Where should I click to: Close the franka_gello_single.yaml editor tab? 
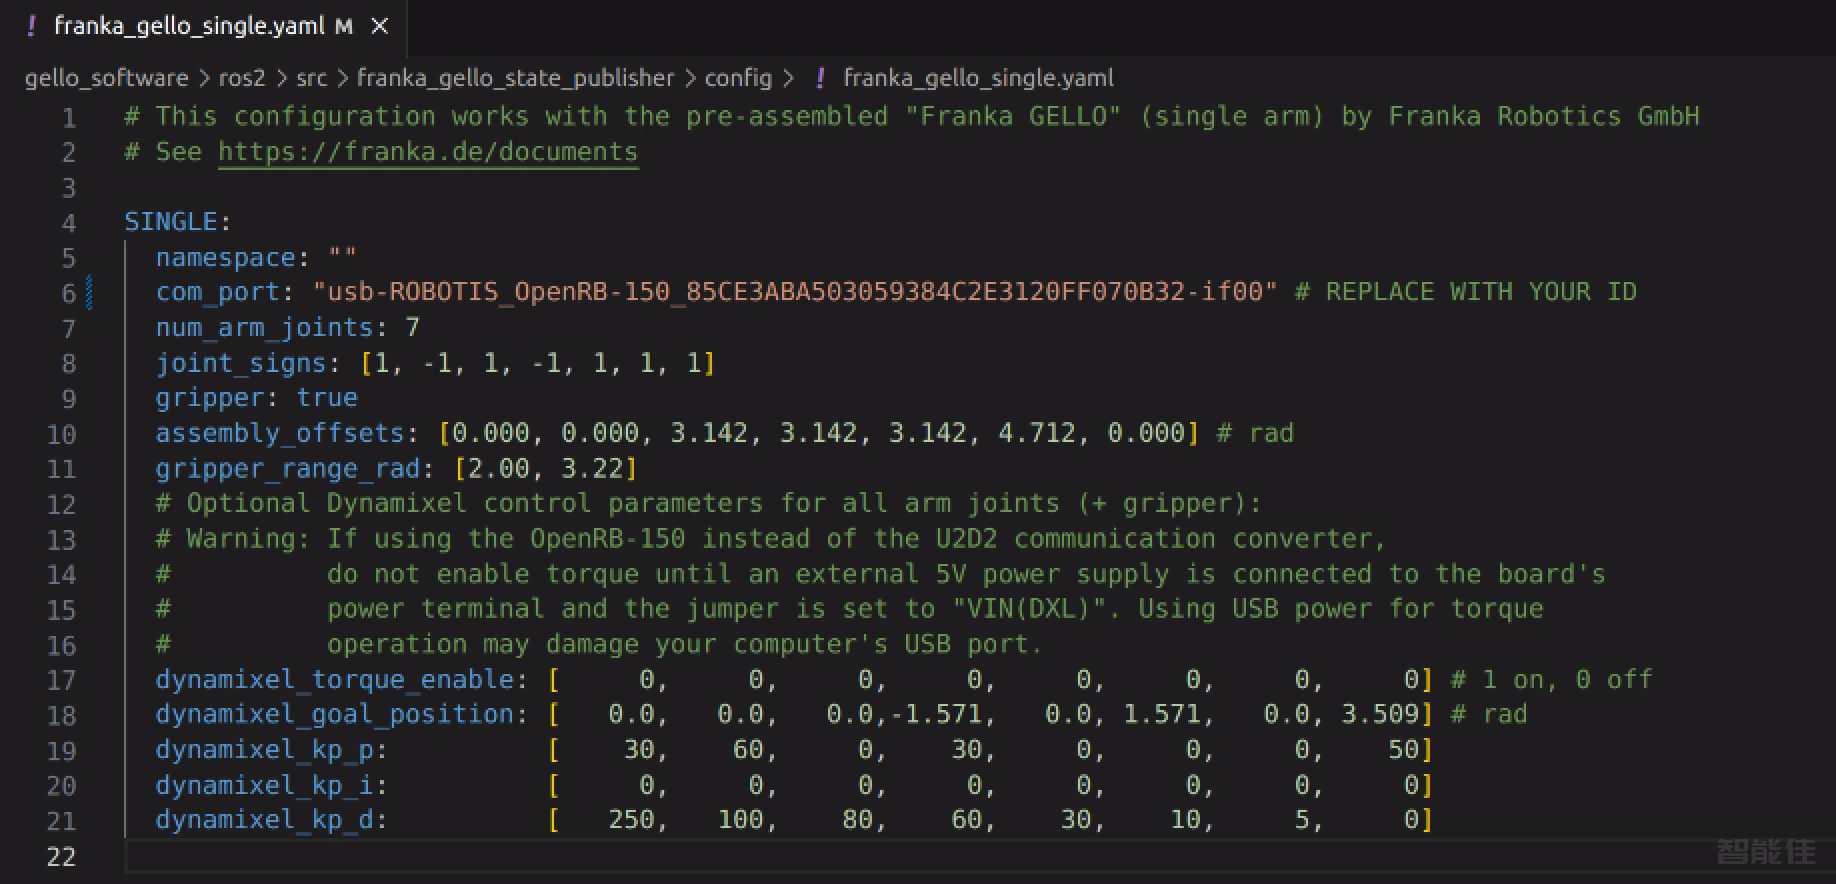pyautogui.click(x=380, y=27)
